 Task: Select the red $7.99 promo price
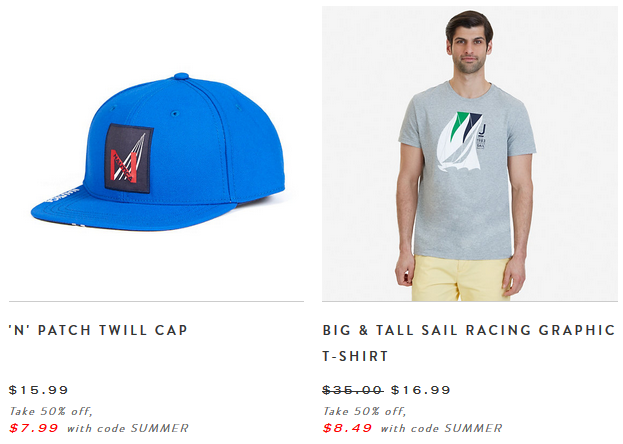click(x=34, y=428)
